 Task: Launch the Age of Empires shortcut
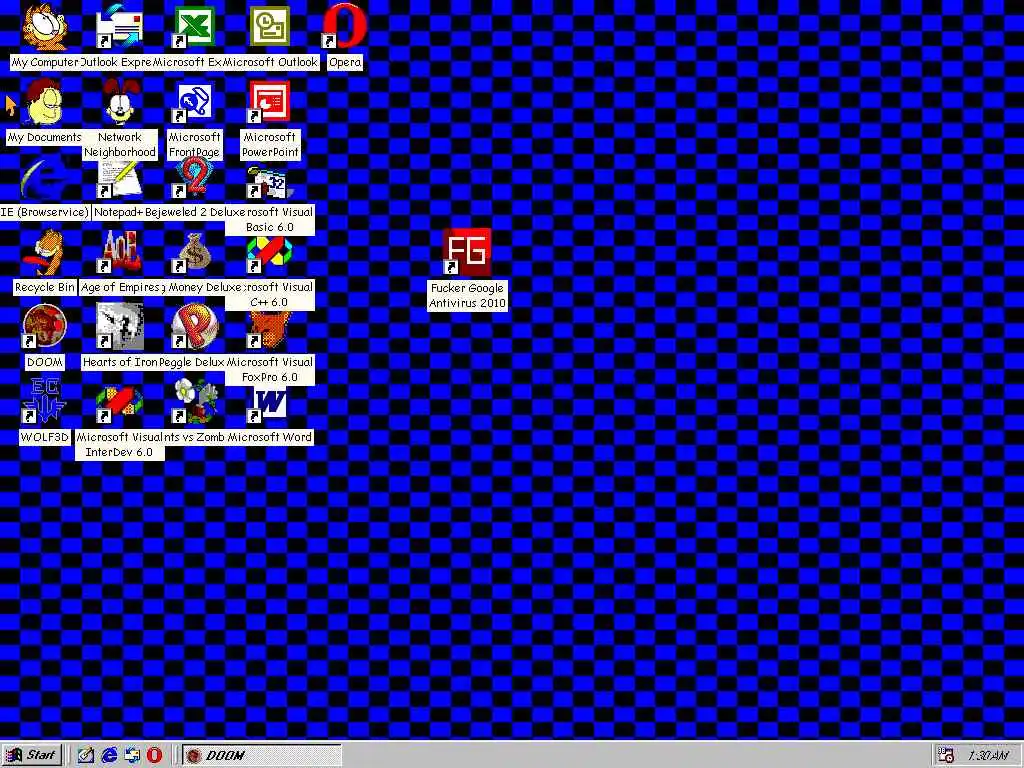(x=119, y=252)
